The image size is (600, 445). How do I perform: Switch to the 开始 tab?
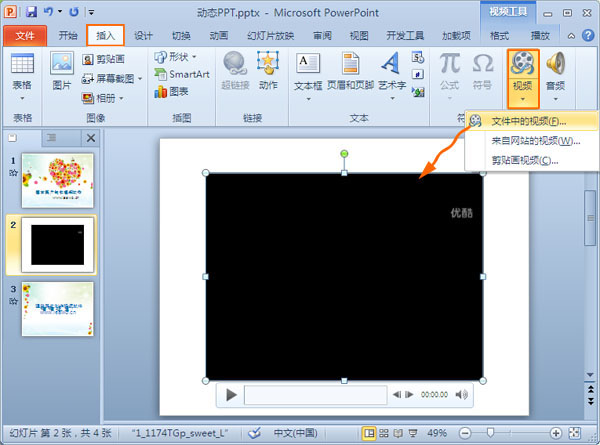tap(68, 36)
